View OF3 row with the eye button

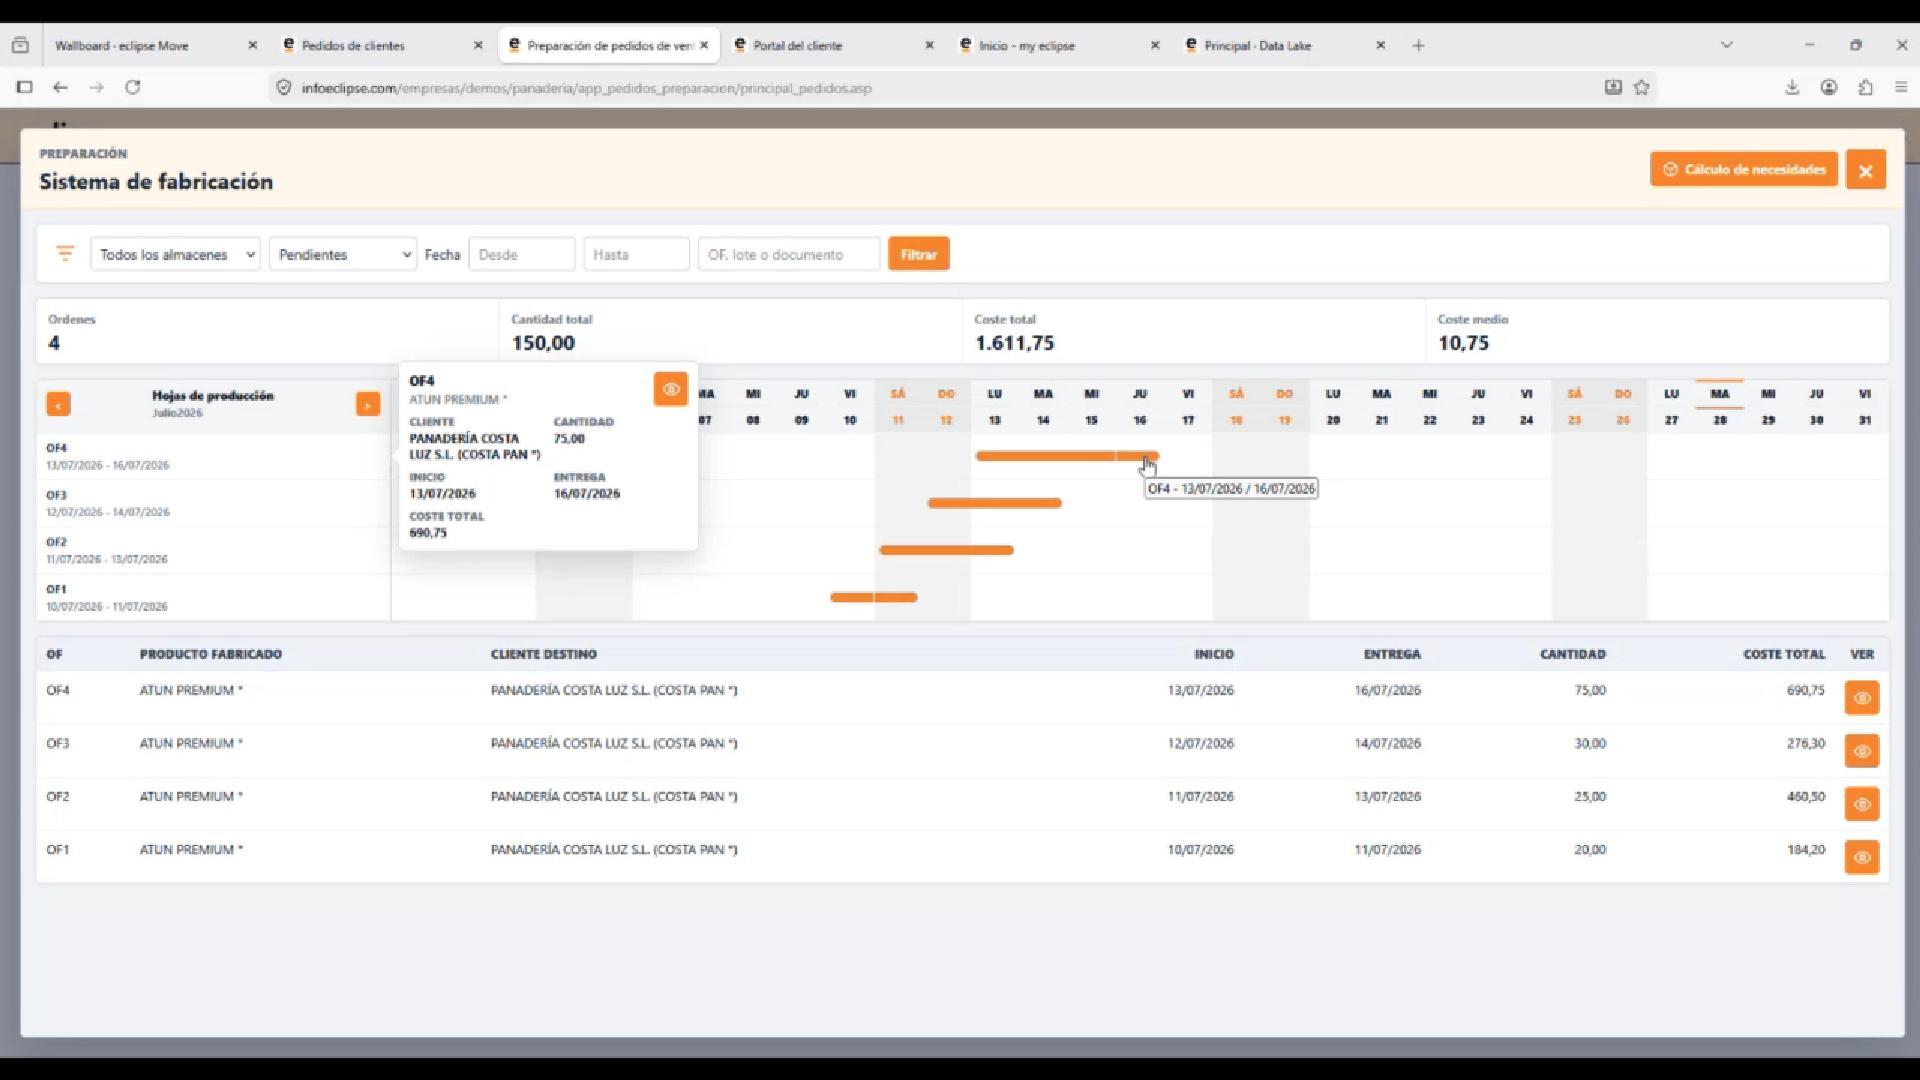click(x=1861, y=751)
